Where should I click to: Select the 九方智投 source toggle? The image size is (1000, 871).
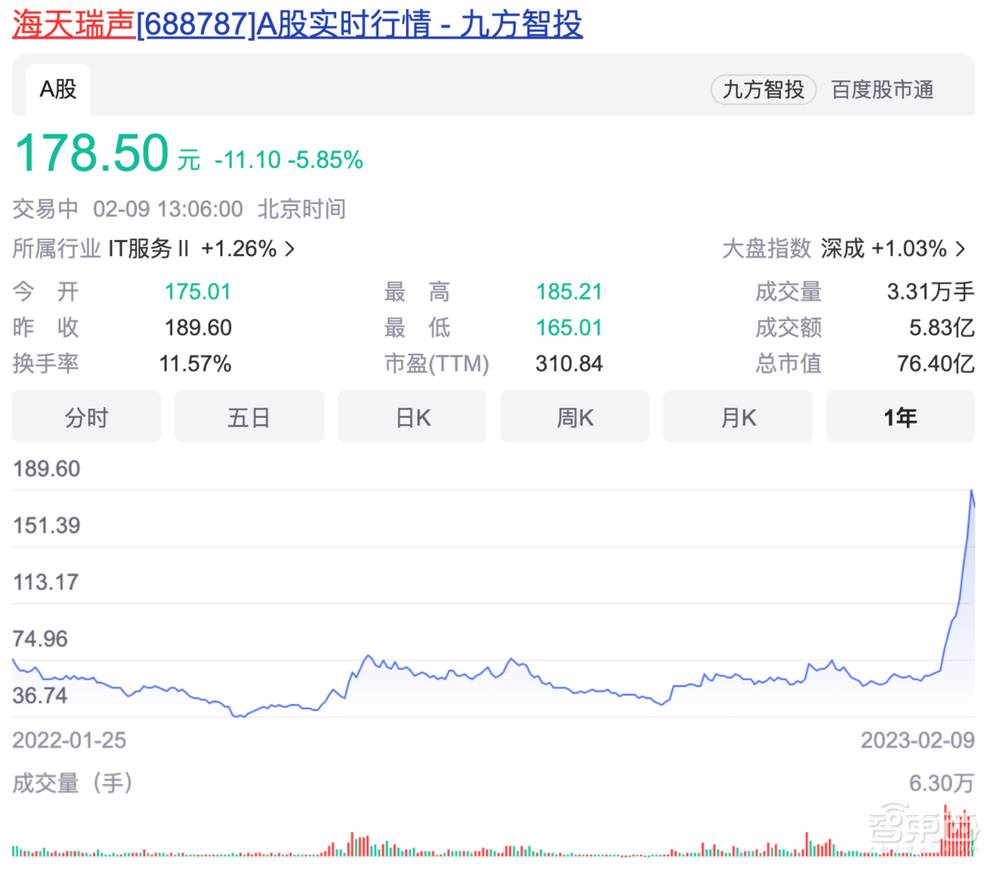763,90
